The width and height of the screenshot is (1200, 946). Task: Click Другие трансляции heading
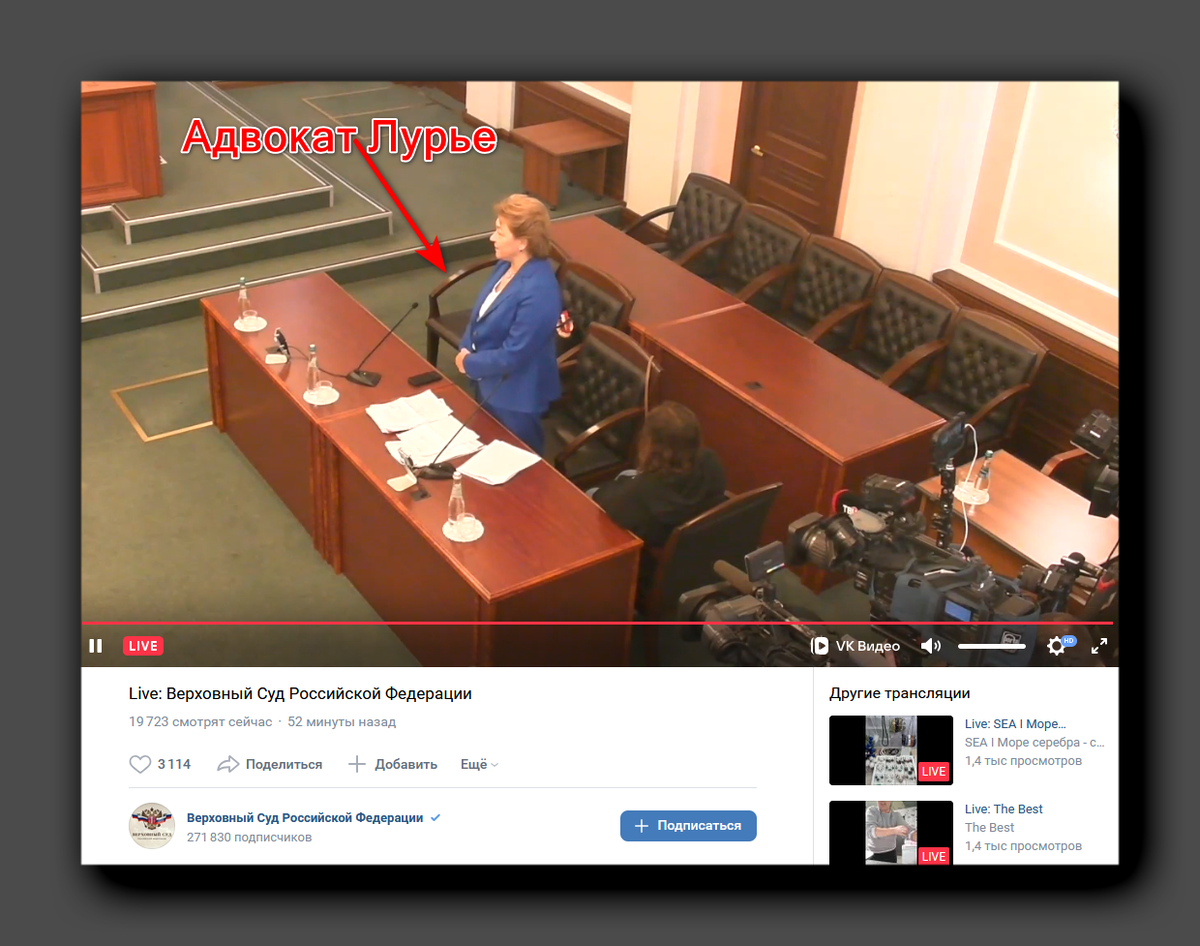coord(899,693)
